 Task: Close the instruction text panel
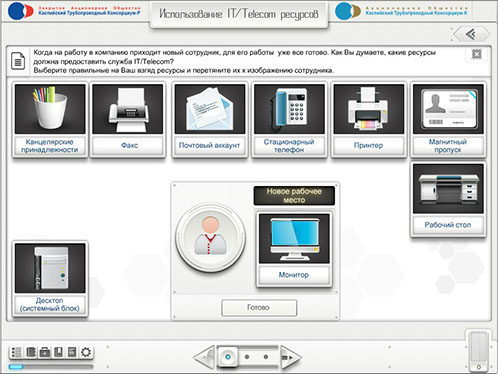tap(477, 54)
